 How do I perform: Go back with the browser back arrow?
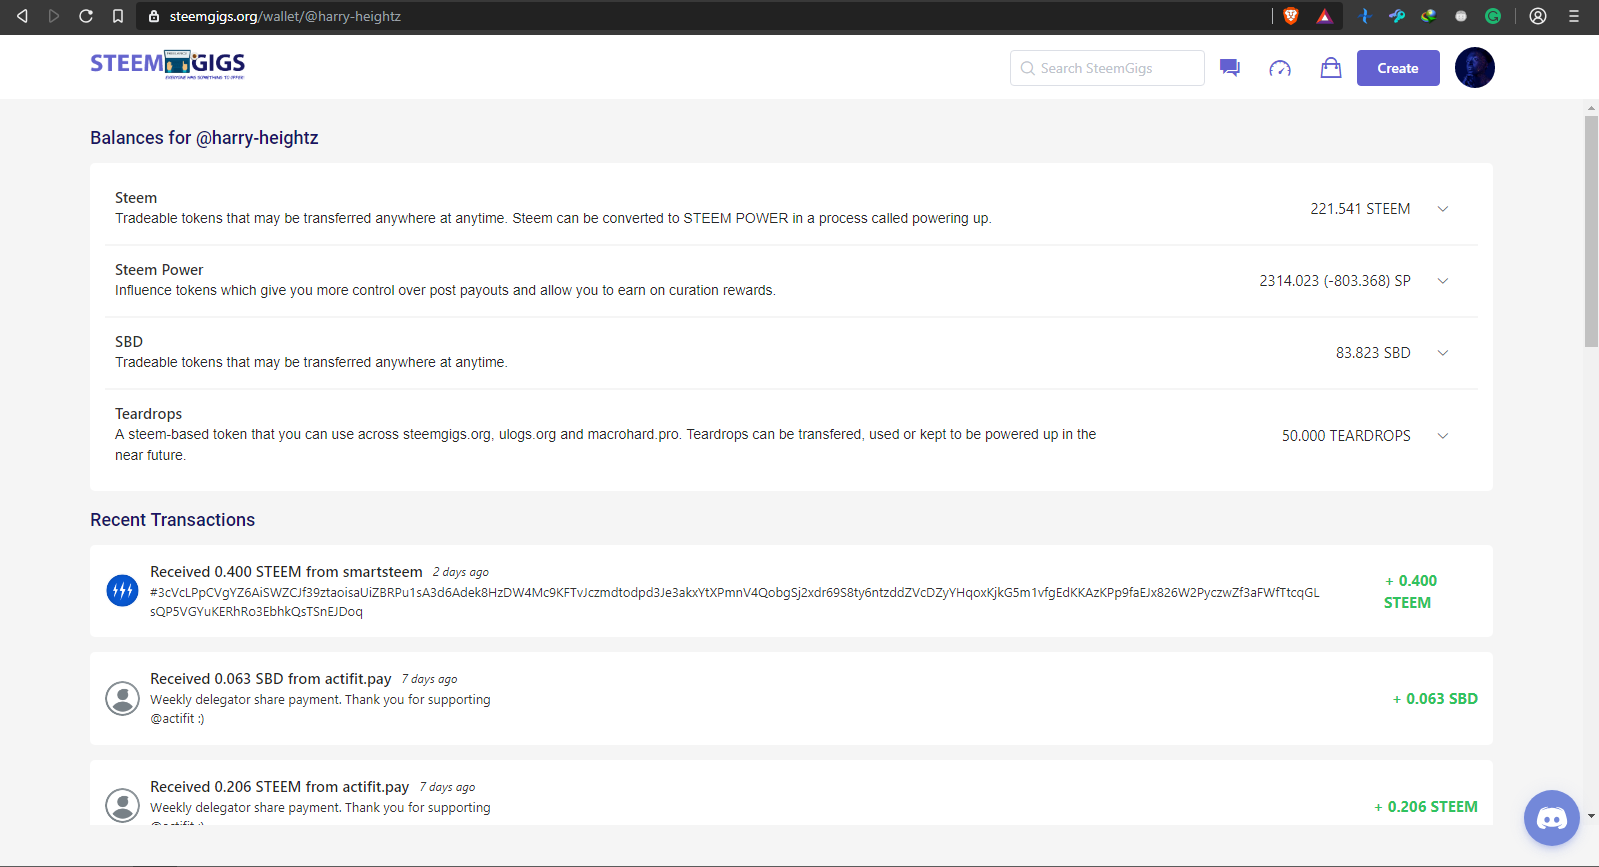(22, 16)
